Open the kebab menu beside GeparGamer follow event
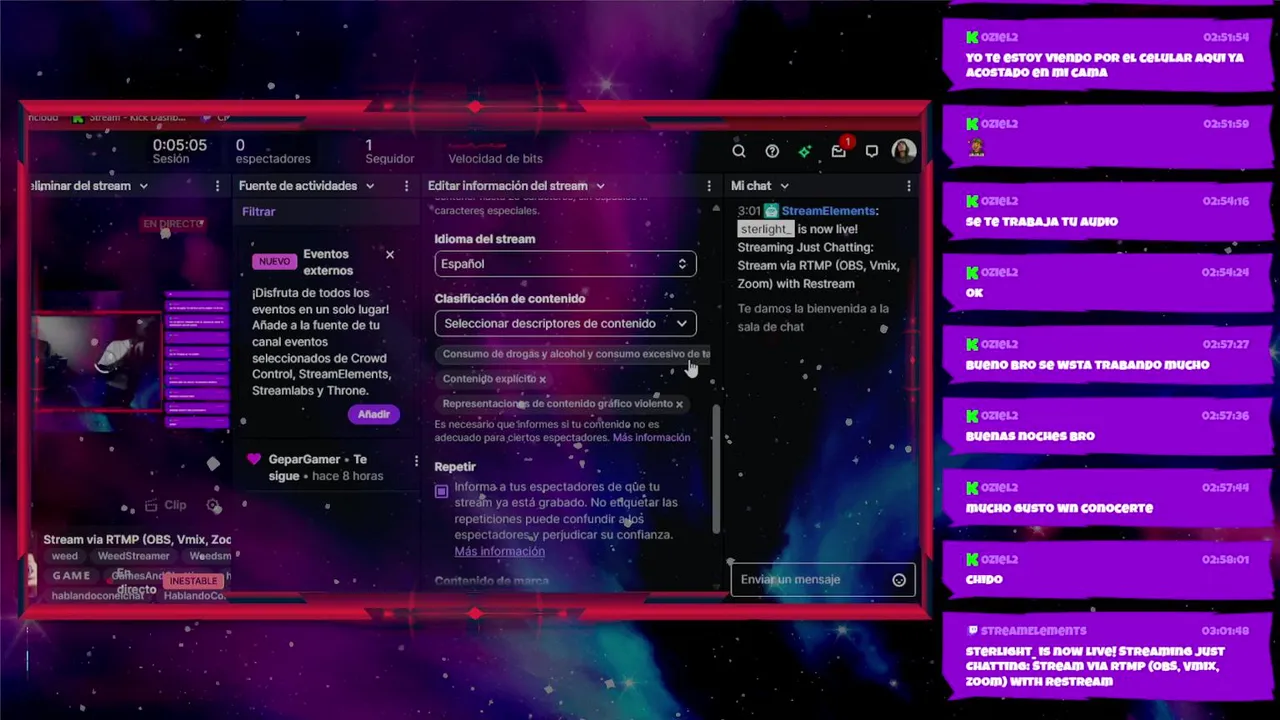The height and width of the screenshot is (720, 1280). [416, 461]
